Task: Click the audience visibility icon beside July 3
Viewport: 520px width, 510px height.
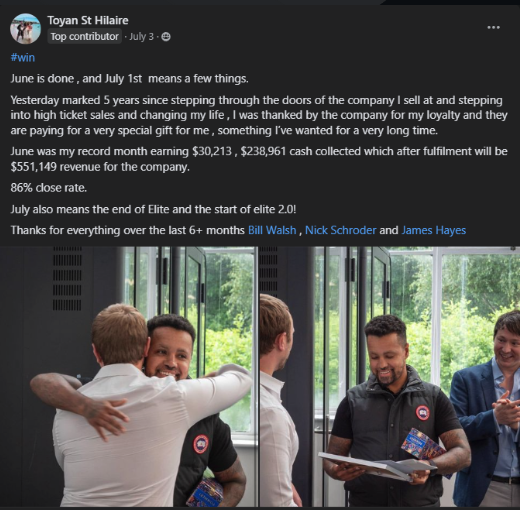Action: click(x=166, y=37)
